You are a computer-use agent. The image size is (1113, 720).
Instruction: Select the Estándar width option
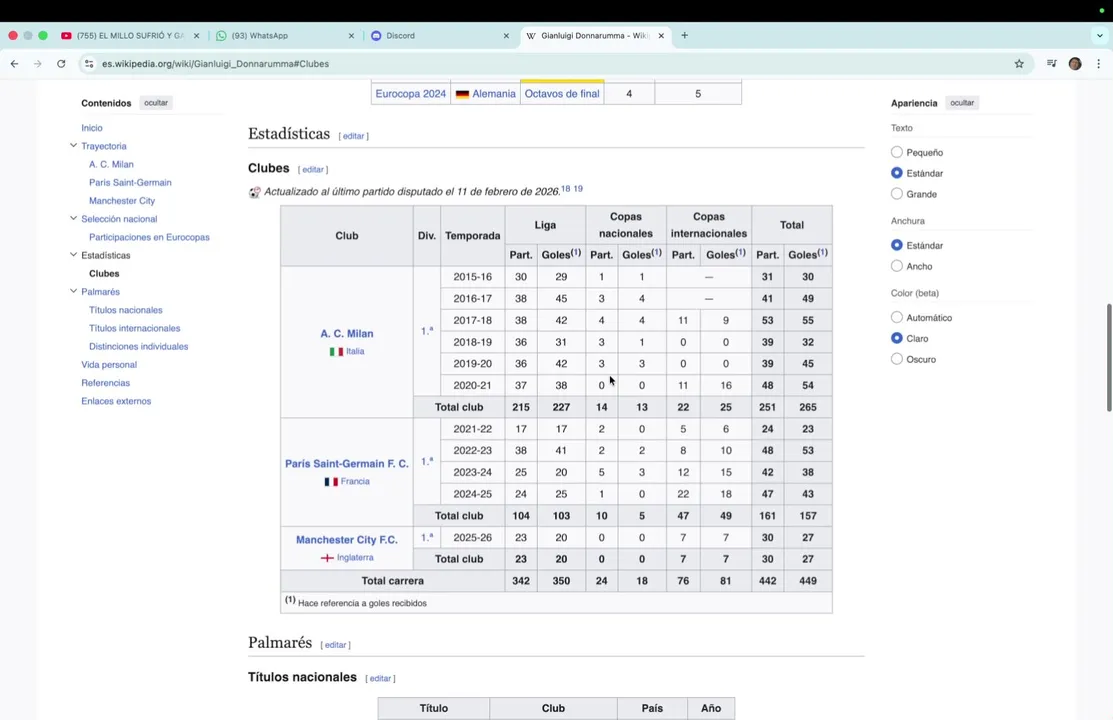click(x=897, y=245)
